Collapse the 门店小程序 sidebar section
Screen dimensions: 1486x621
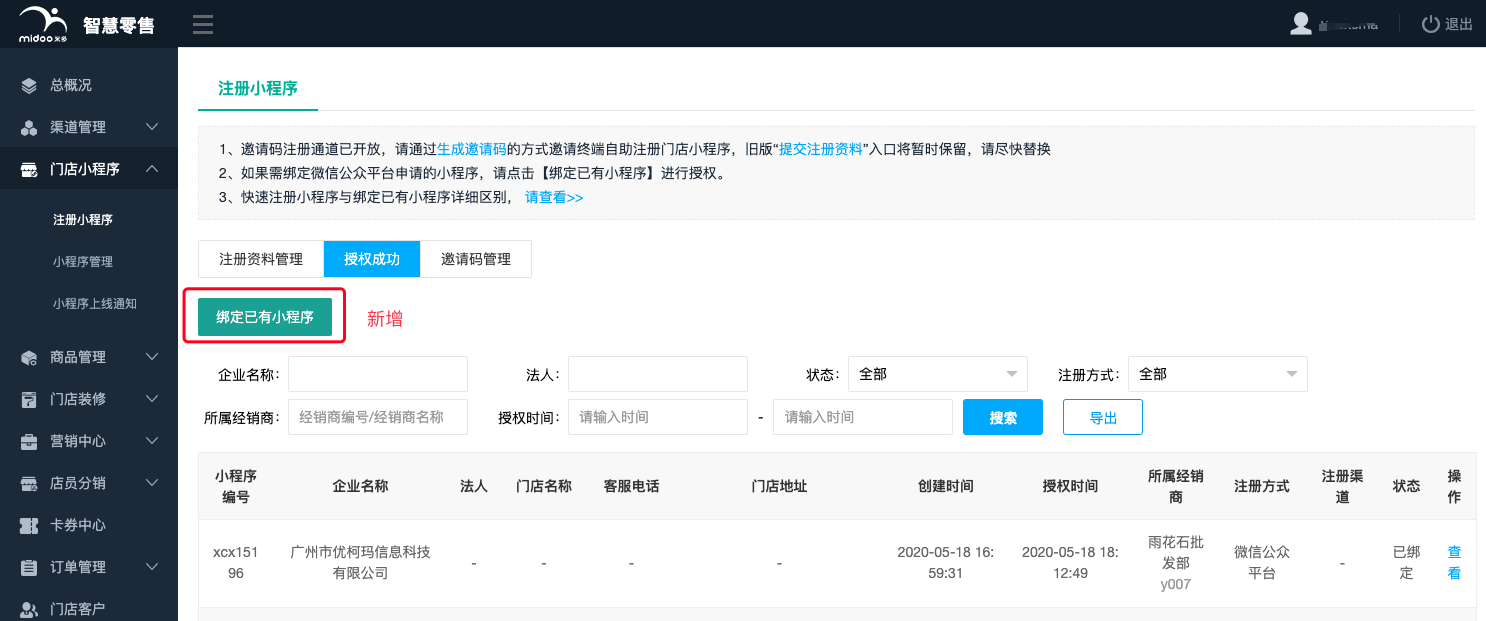(x=152, y=169)
